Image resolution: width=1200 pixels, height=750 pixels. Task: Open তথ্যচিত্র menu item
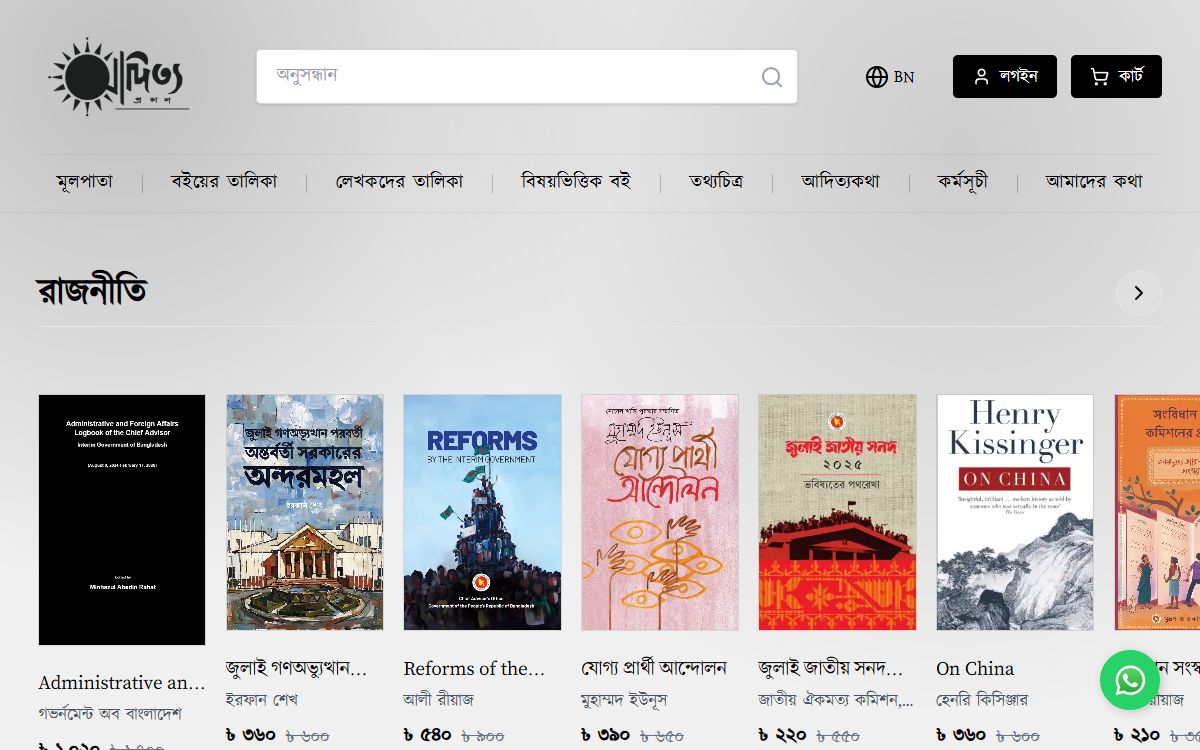716,182
